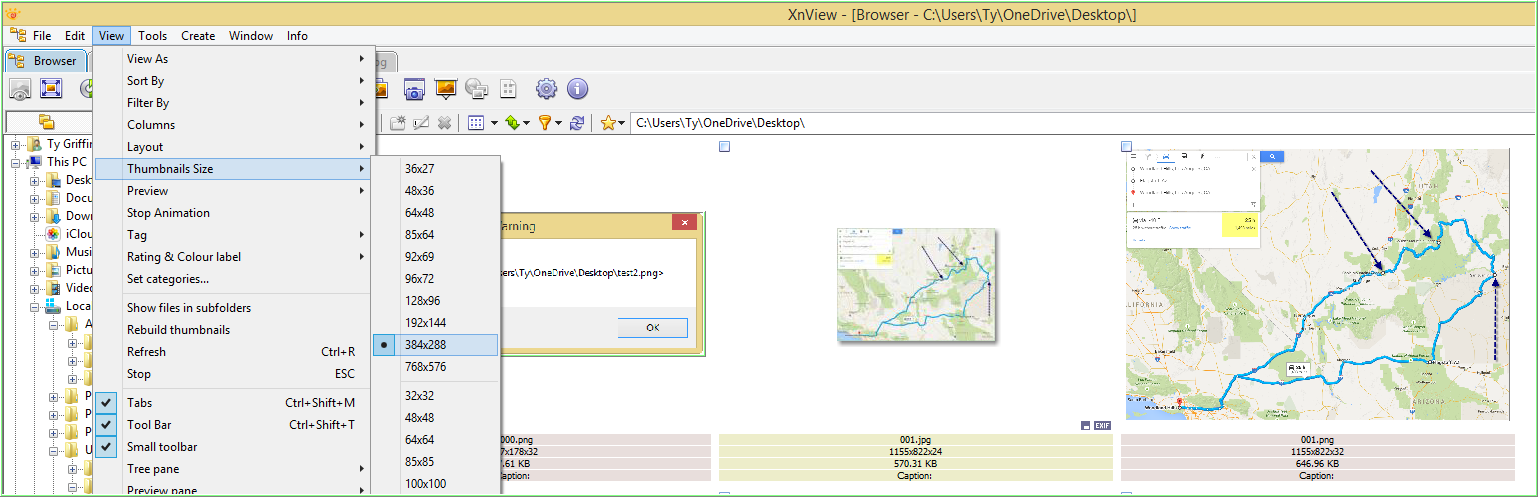Select the large 001.png map thumbnail
Screen dimensions: 1538x497
1317,284
